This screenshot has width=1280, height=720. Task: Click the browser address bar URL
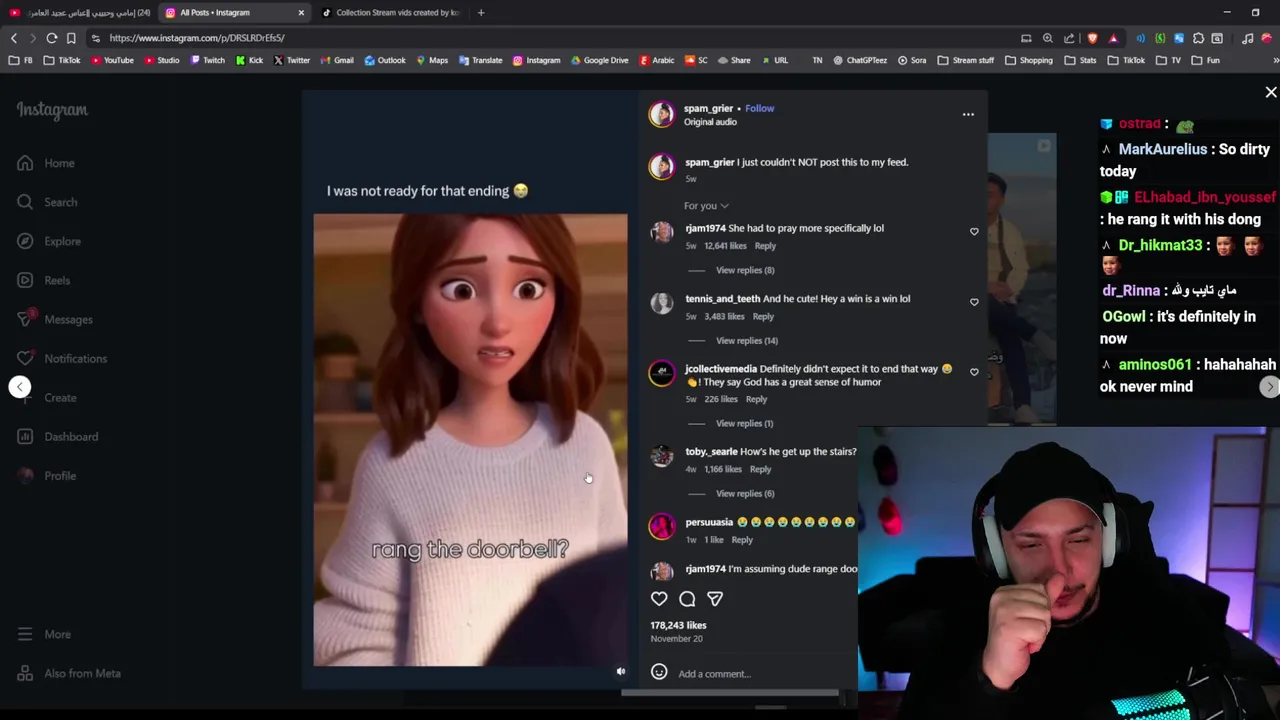[197, 38]
